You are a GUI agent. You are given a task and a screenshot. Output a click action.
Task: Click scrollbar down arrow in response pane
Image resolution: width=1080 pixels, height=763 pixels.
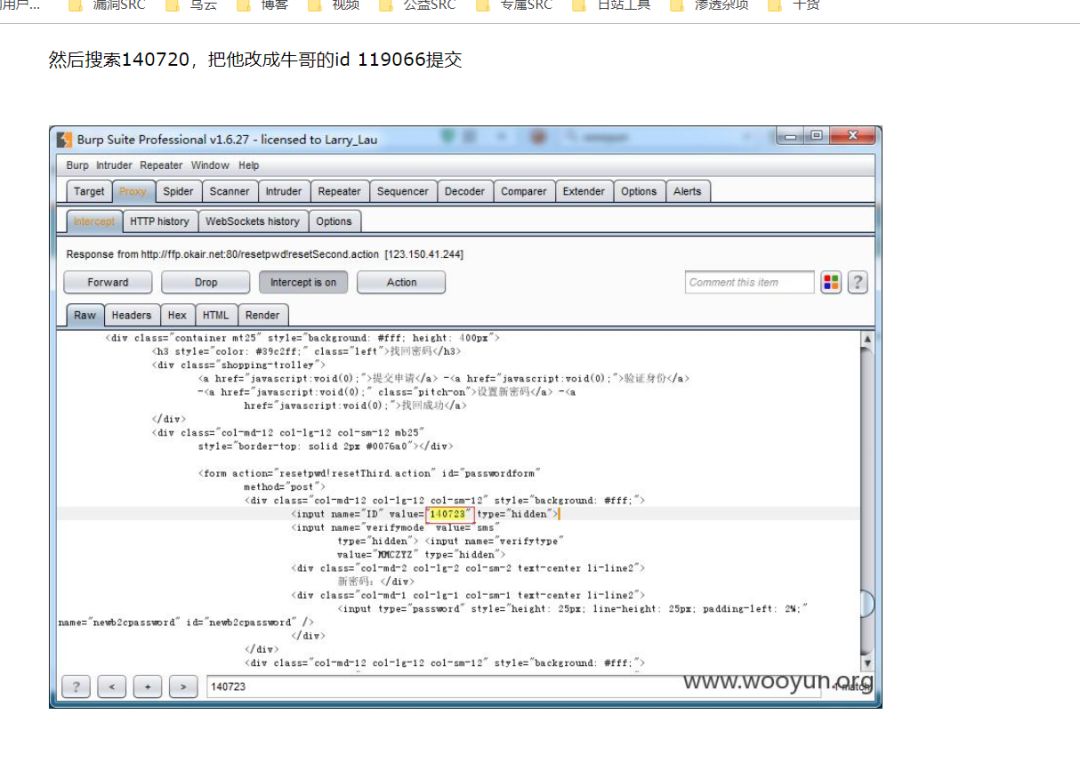tap(867, 662)
